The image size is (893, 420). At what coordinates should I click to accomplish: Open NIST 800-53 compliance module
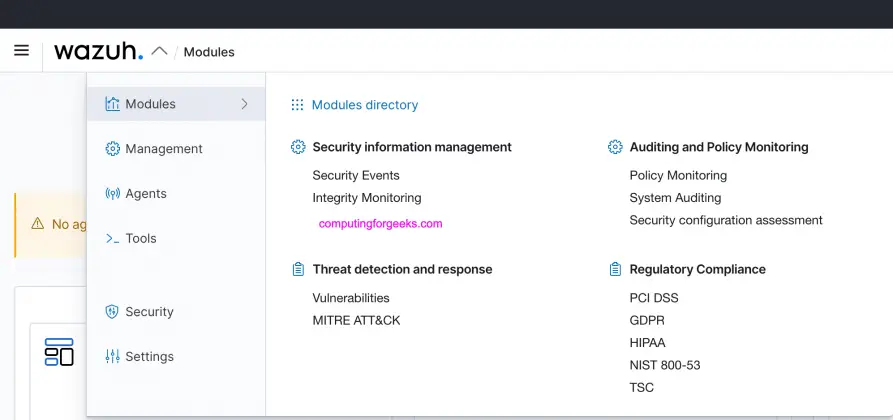pyautogui.click(x=665, y=365)
